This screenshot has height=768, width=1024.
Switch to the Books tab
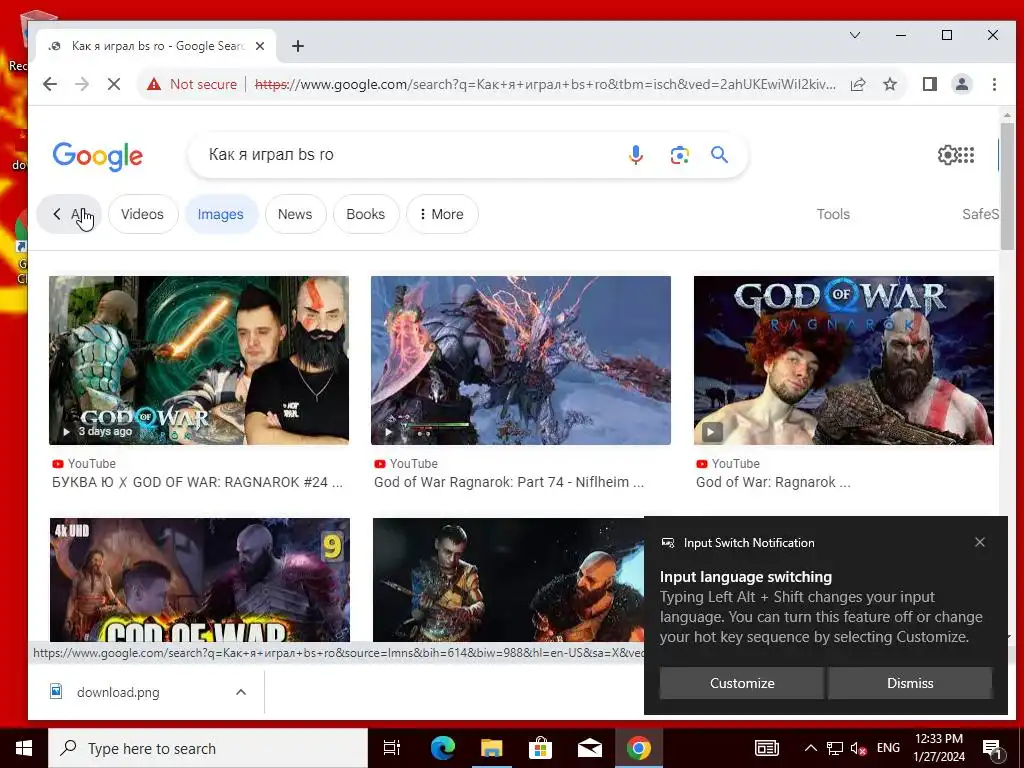(366, 214)
